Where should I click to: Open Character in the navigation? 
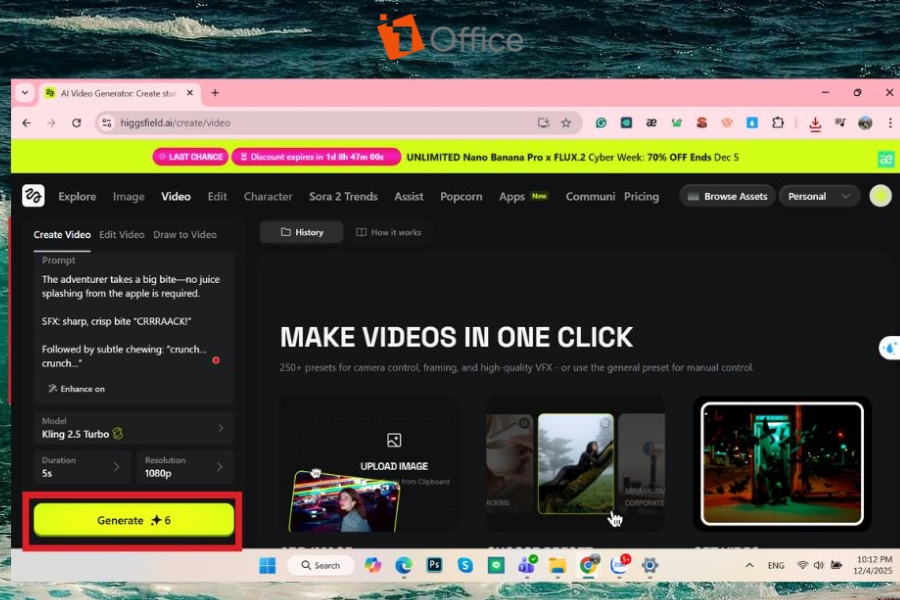268,196
